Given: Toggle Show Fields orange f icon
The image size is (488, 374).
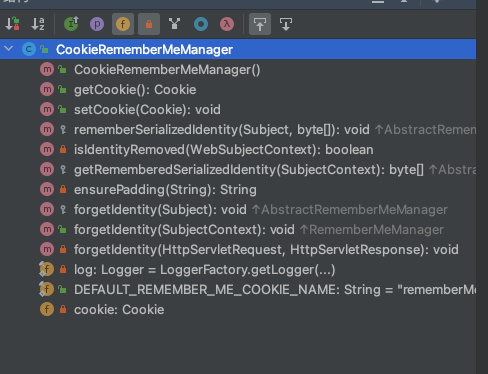Looking at the screenshot, I should [123, 24].
